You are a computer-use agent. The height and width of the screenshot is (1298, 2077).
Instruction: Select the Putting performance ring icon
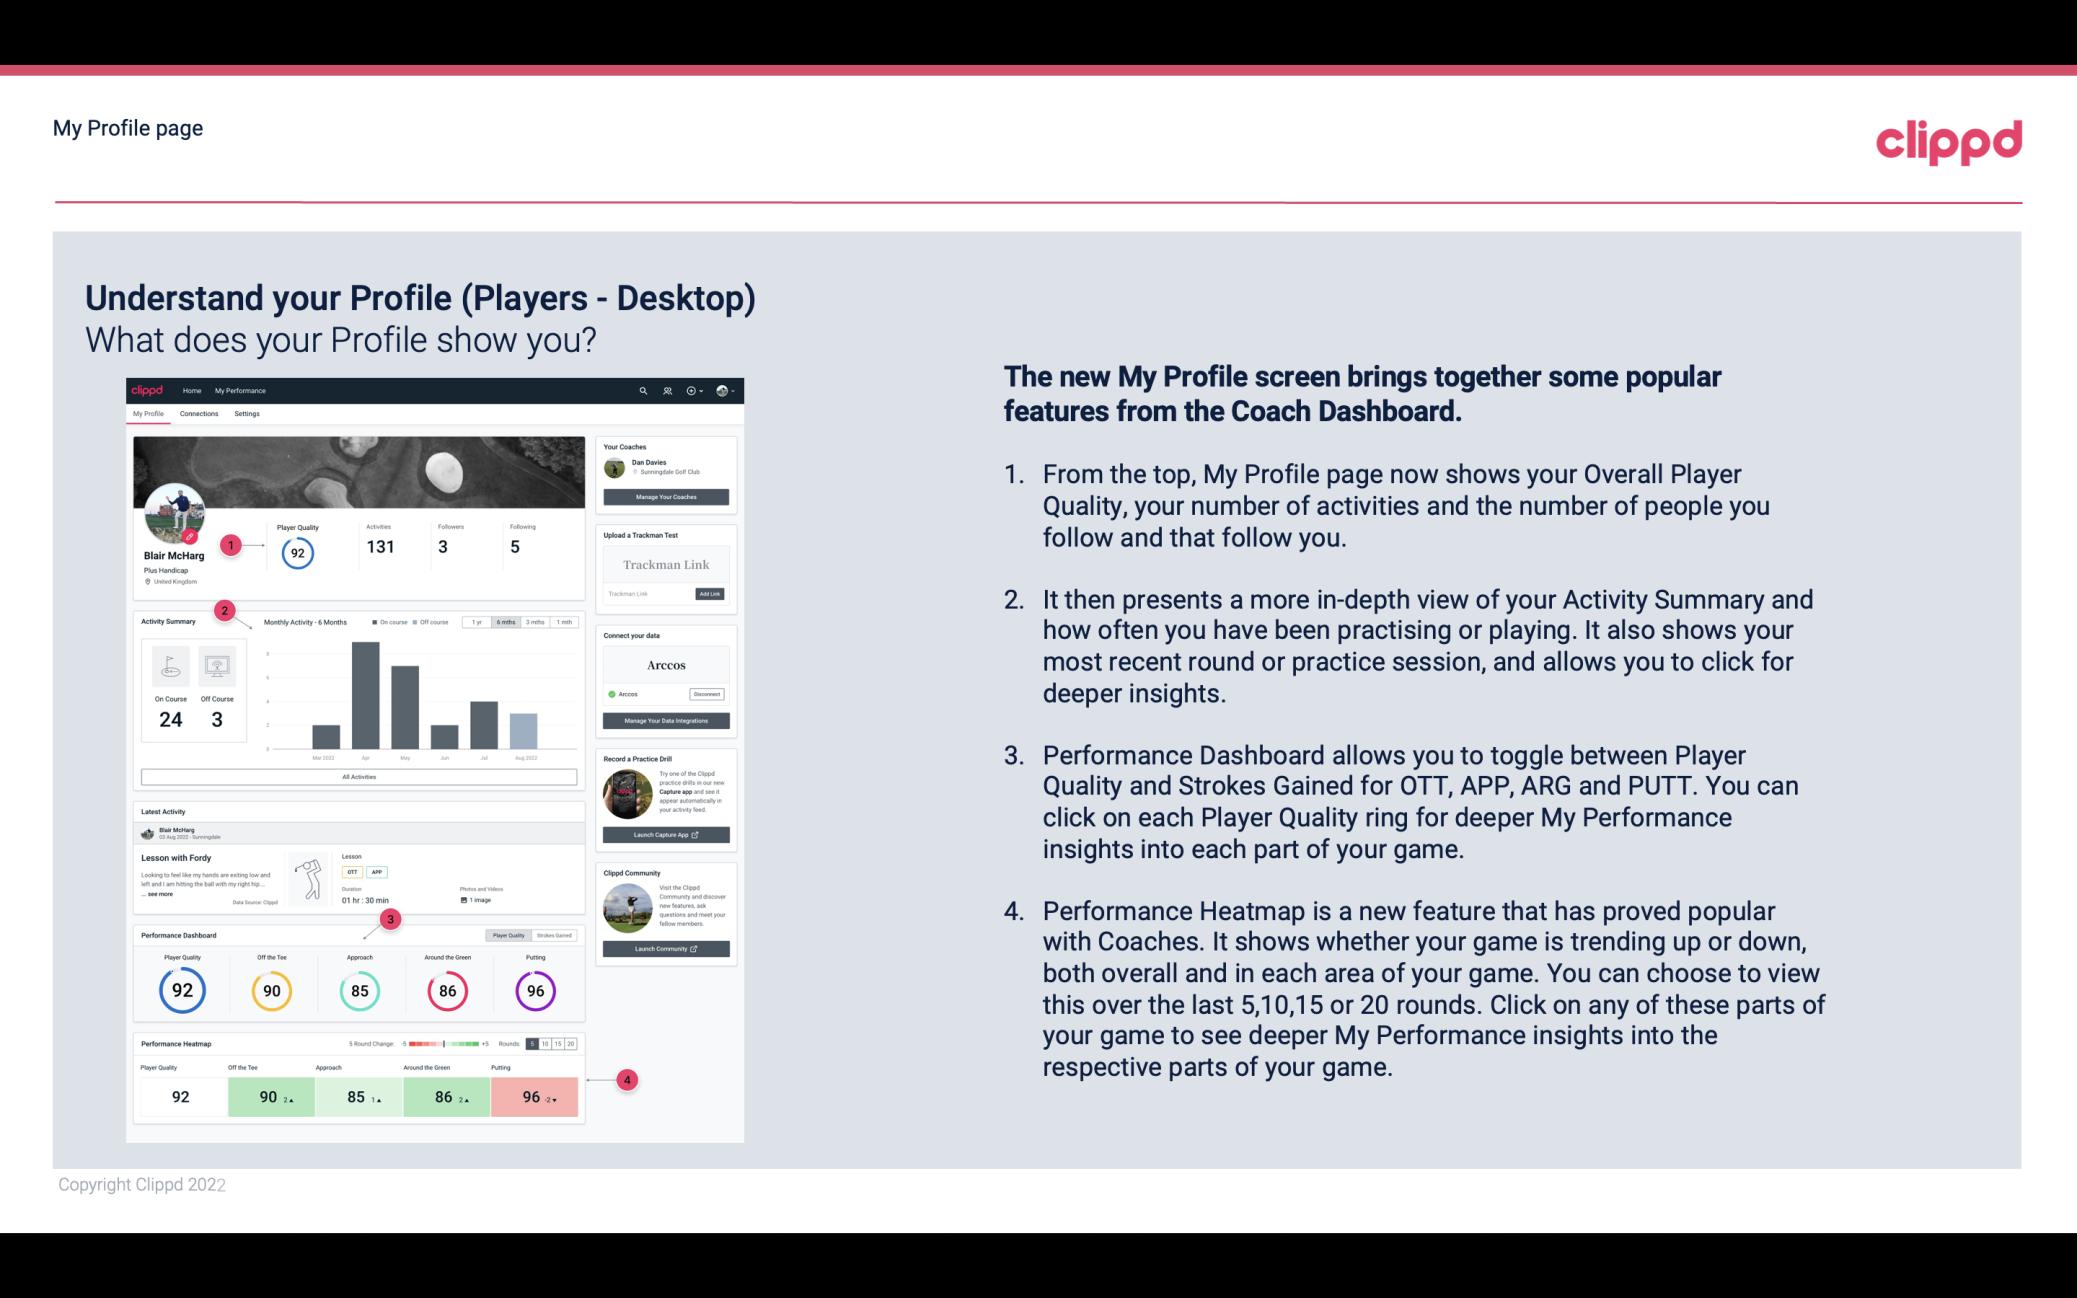coord(535,990)
